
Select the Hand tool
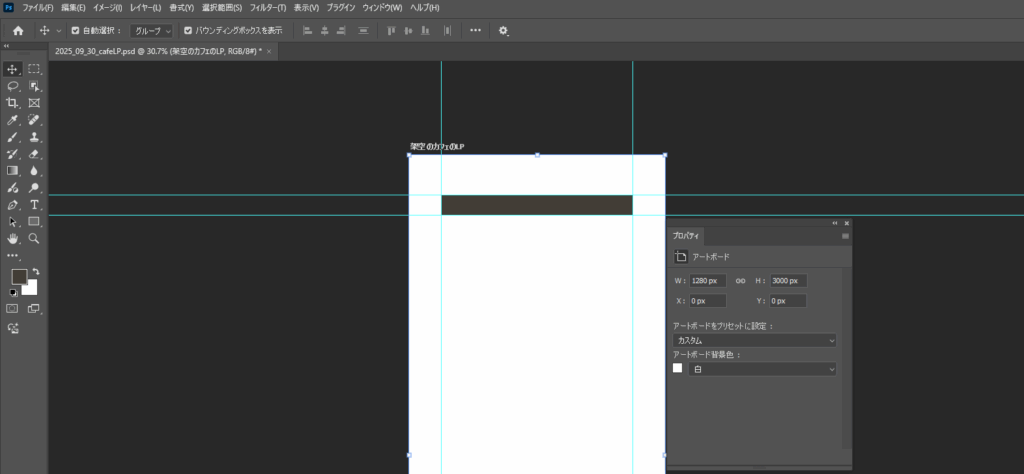[13, 239]
